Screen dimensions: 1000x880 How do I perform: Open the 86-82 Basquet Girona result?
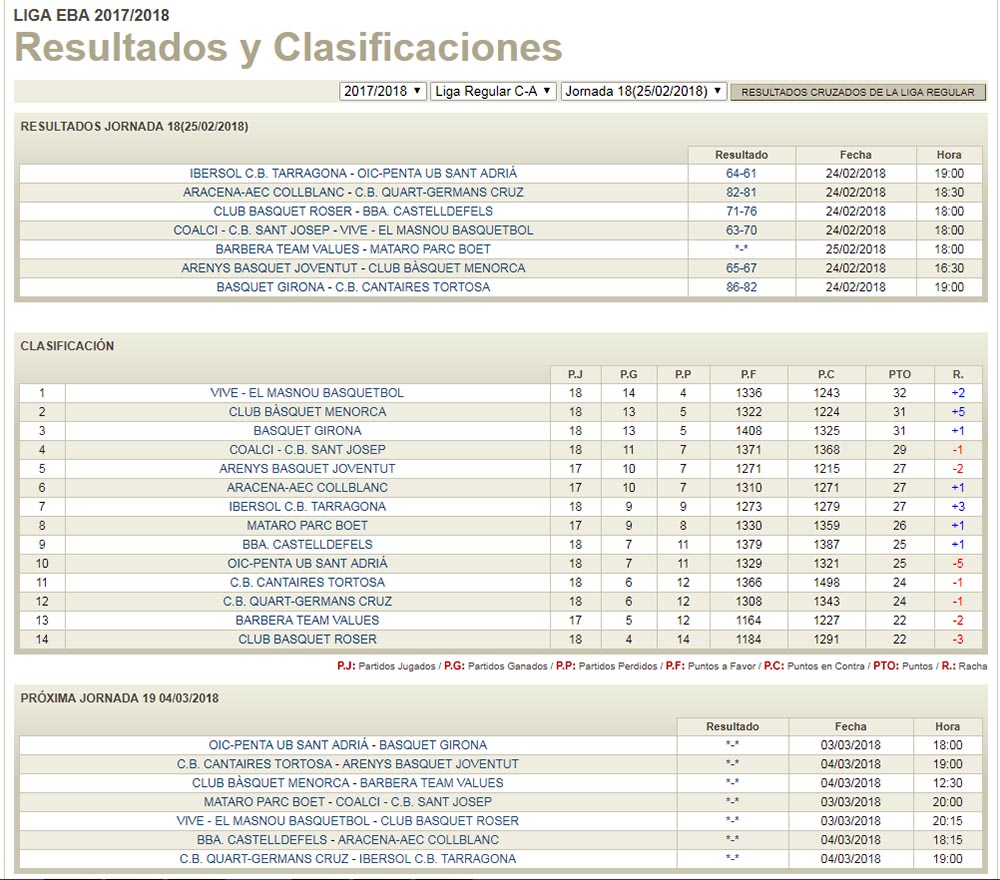click(738, 288)
